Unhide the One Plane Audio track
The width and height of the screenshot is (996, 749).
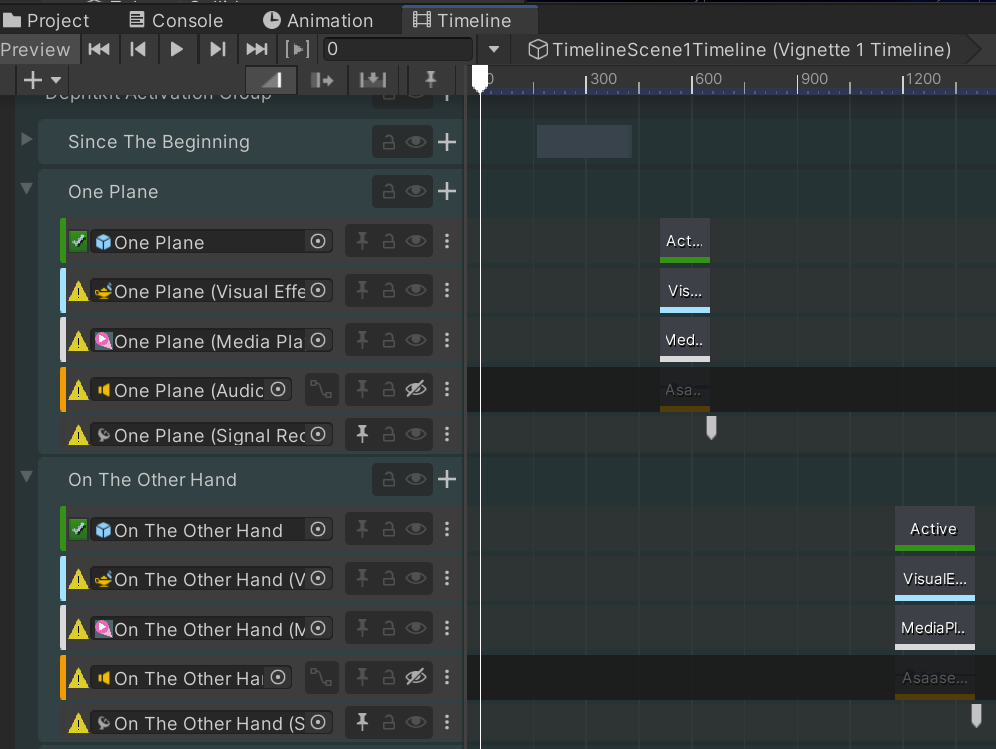point(416,390)
